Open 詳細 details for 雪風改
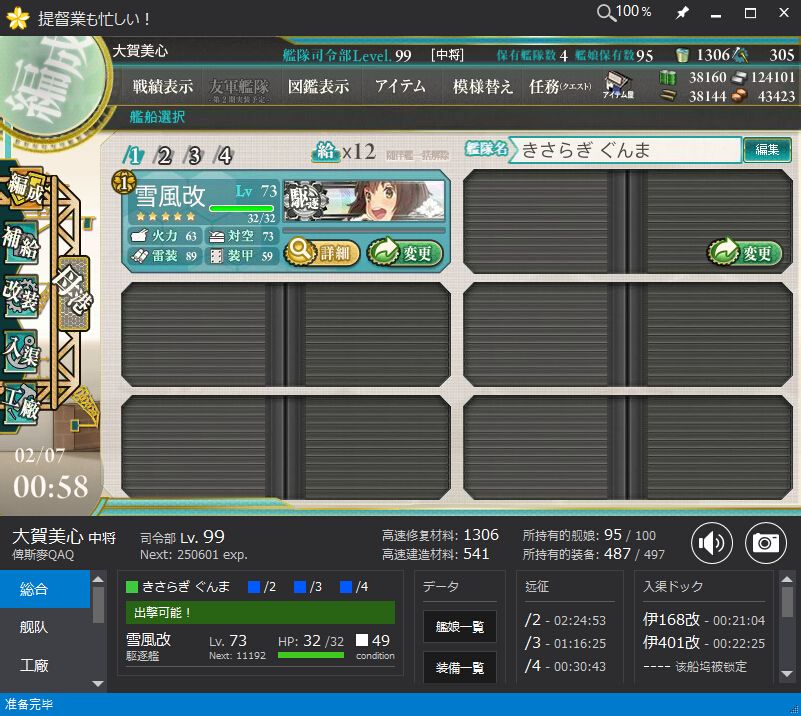The image size is (801, 716). (322, 252)
